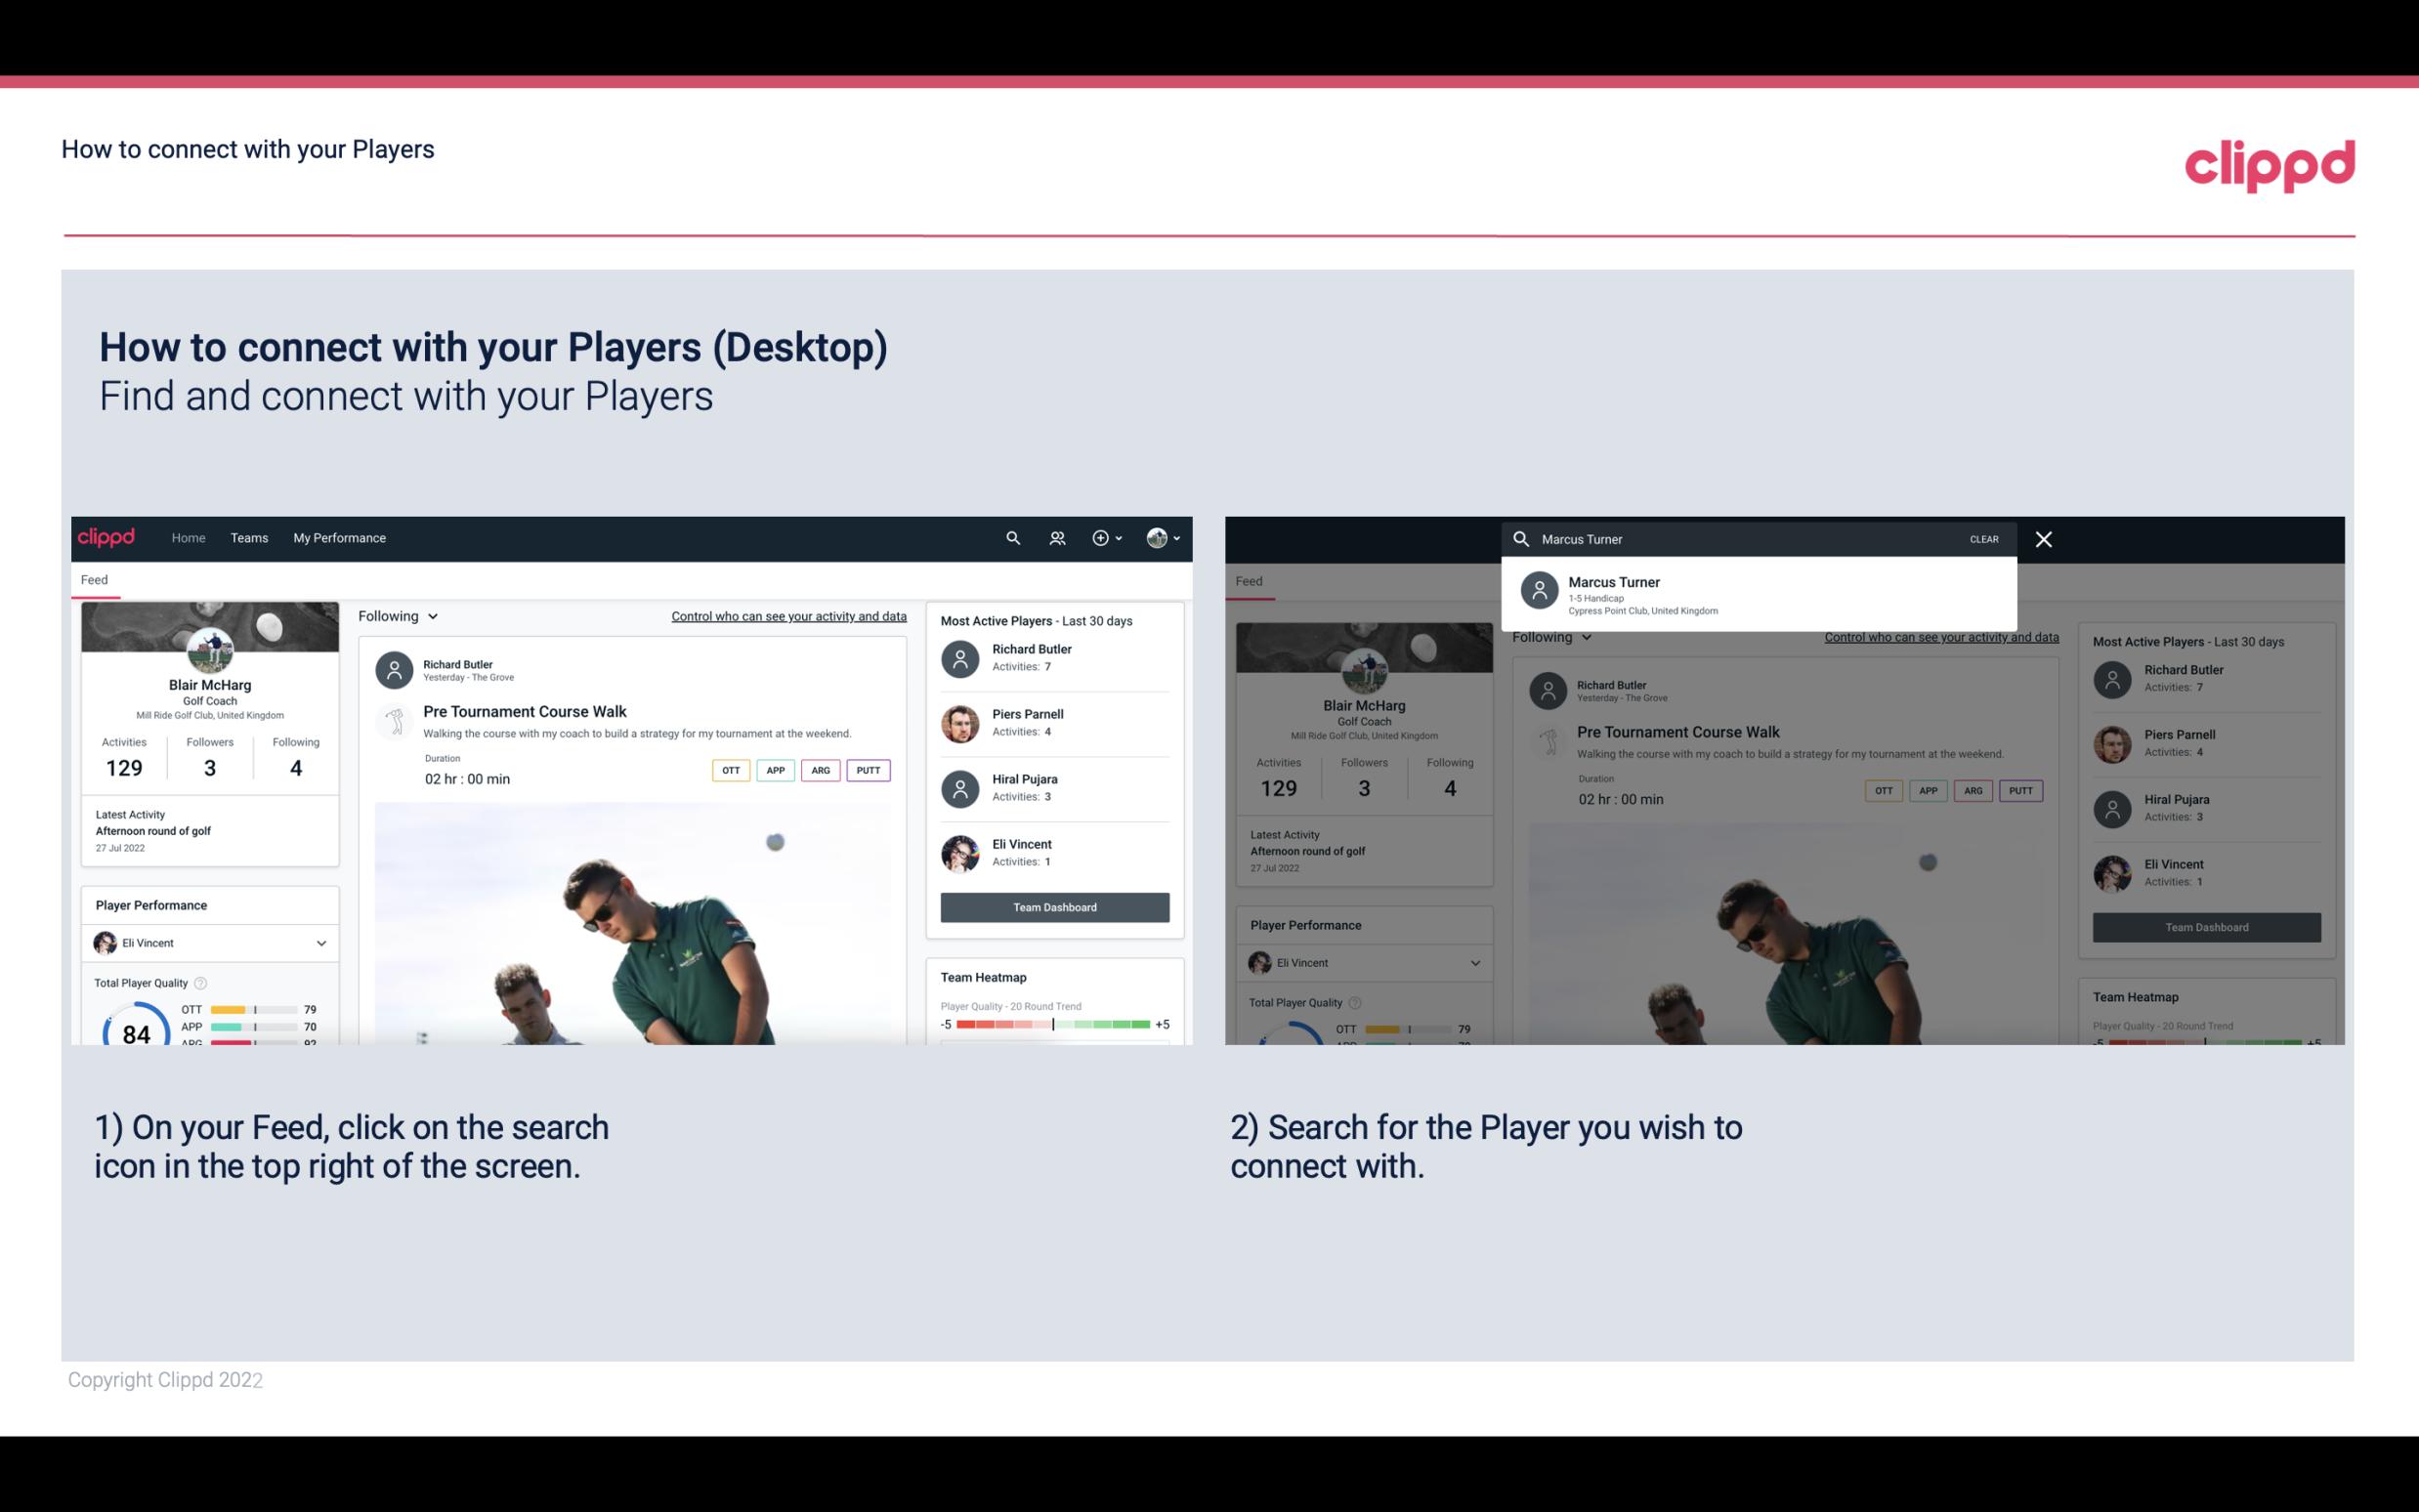Select the Home tab in navigation
Screen dimensions: 2419x1512
click(x=190, y=538)
